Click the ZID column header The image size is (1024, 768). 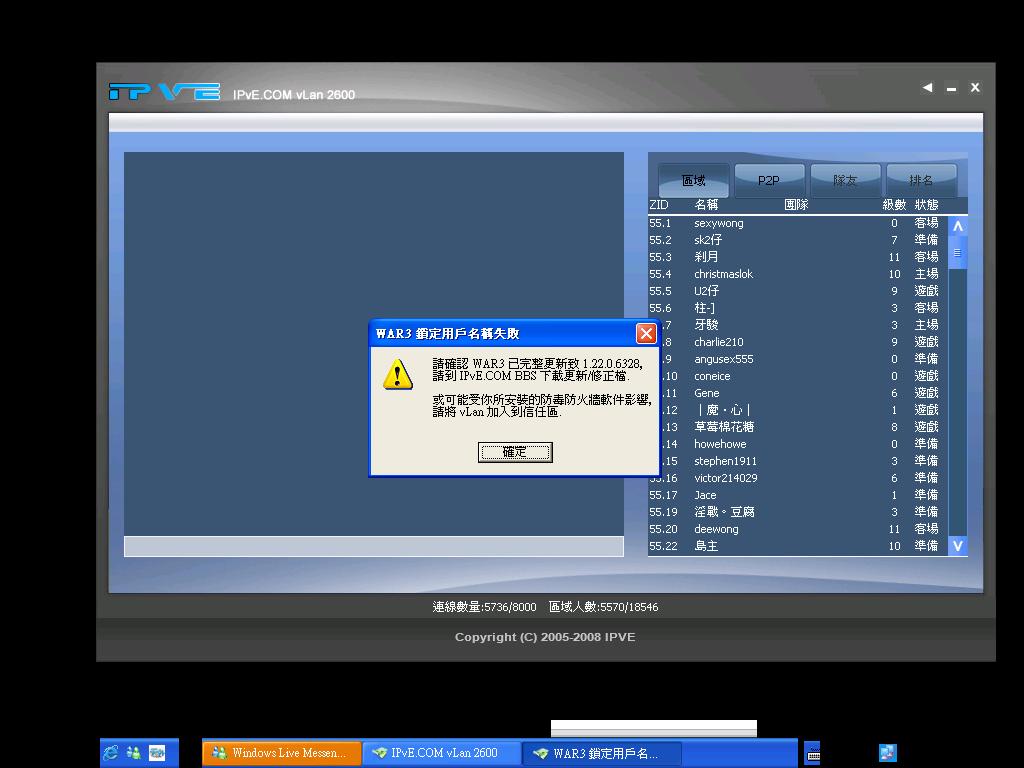[x=659, y=205]
